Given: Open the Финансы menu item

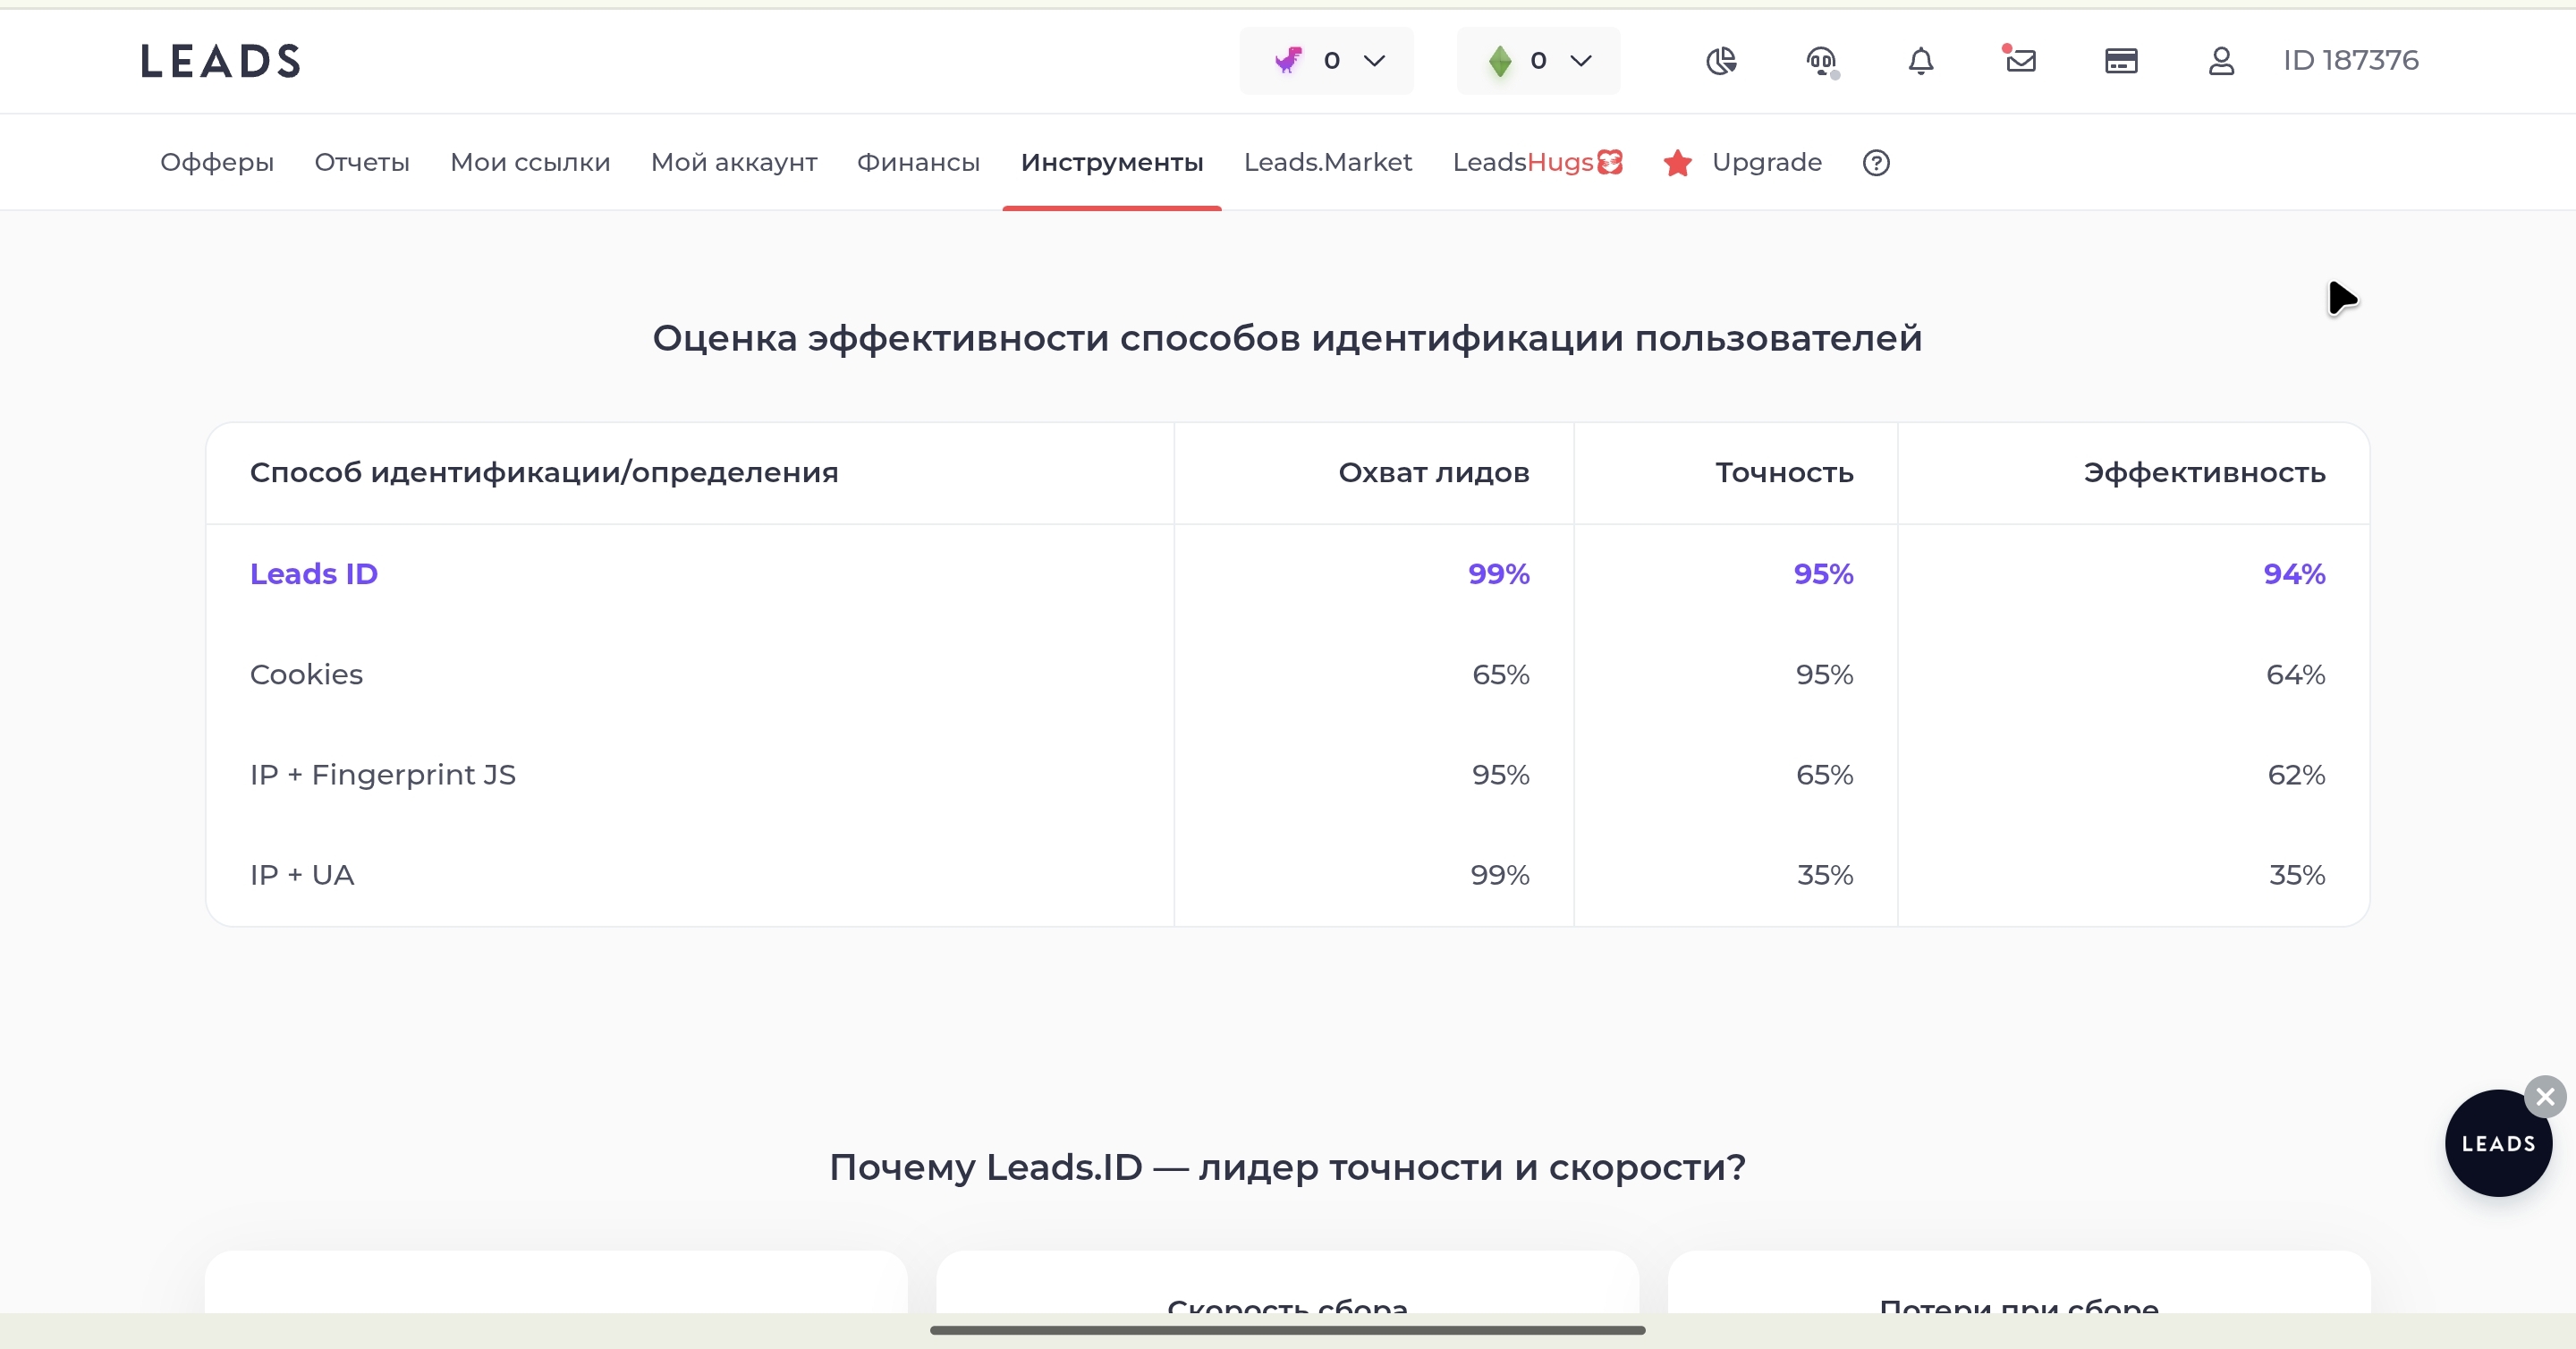Looking at the screenshot, I should tap(918, 162).
